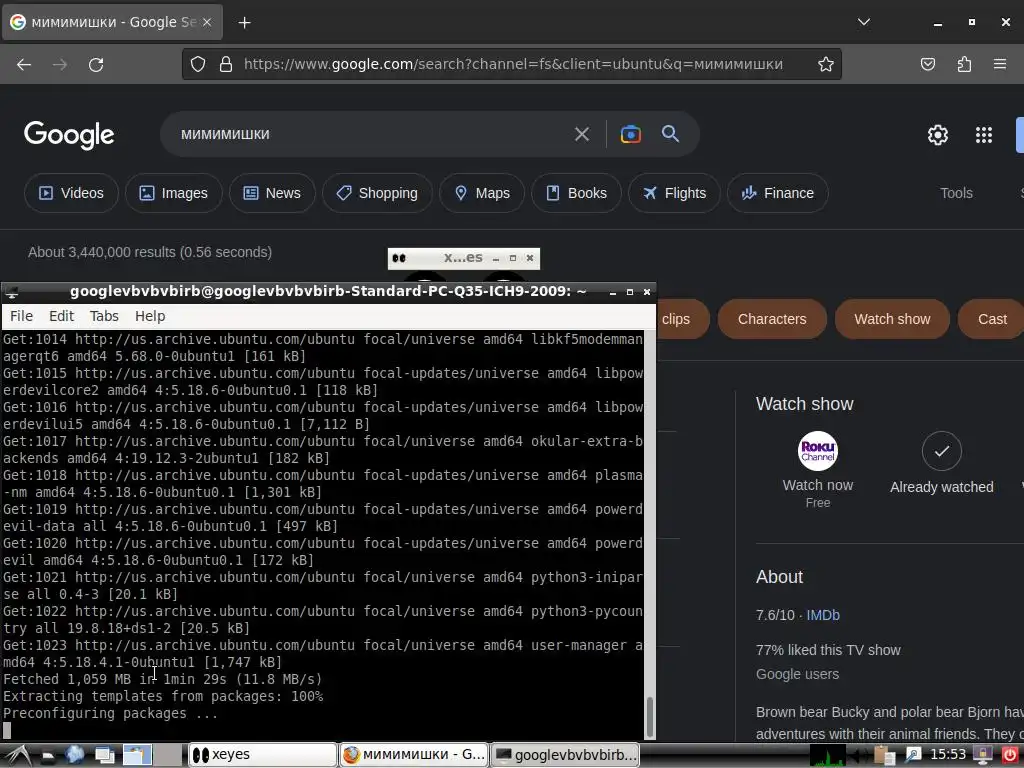Screen dimensions: 1024x768
Task: Open the clipboard manager tray icon
Action: click(885, 756)
